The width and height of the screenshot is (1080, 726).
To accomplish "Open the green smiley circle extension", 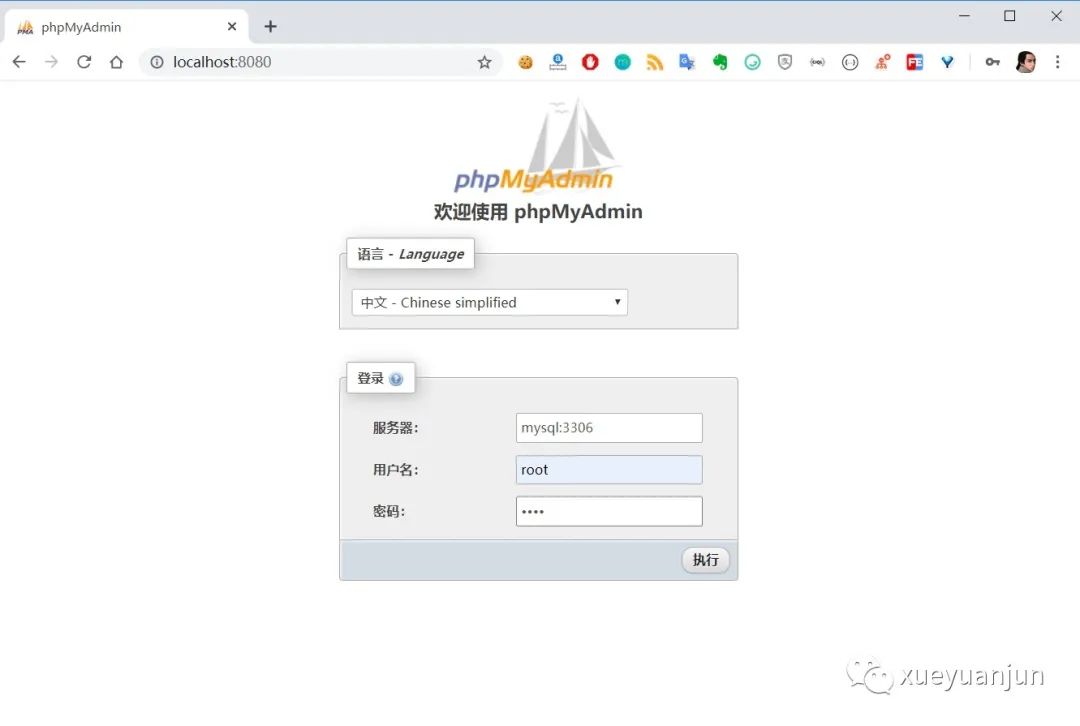I will (752, 62).
